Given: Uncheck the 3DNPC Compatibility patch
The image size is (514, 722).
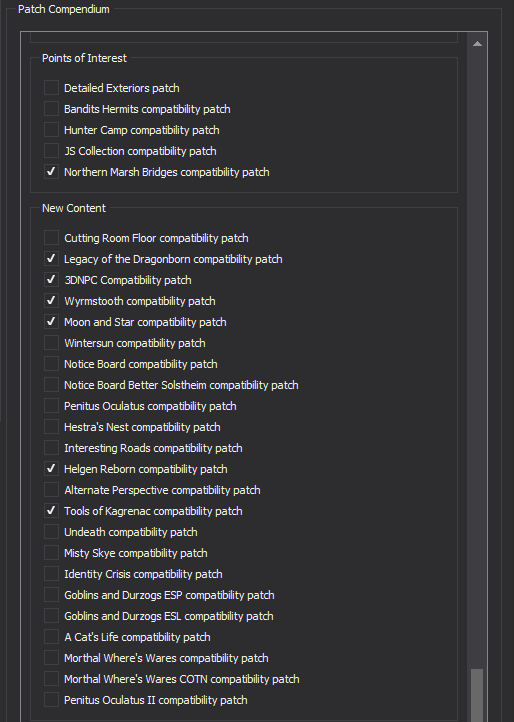Looking at the screenshot, I should 51,279.
